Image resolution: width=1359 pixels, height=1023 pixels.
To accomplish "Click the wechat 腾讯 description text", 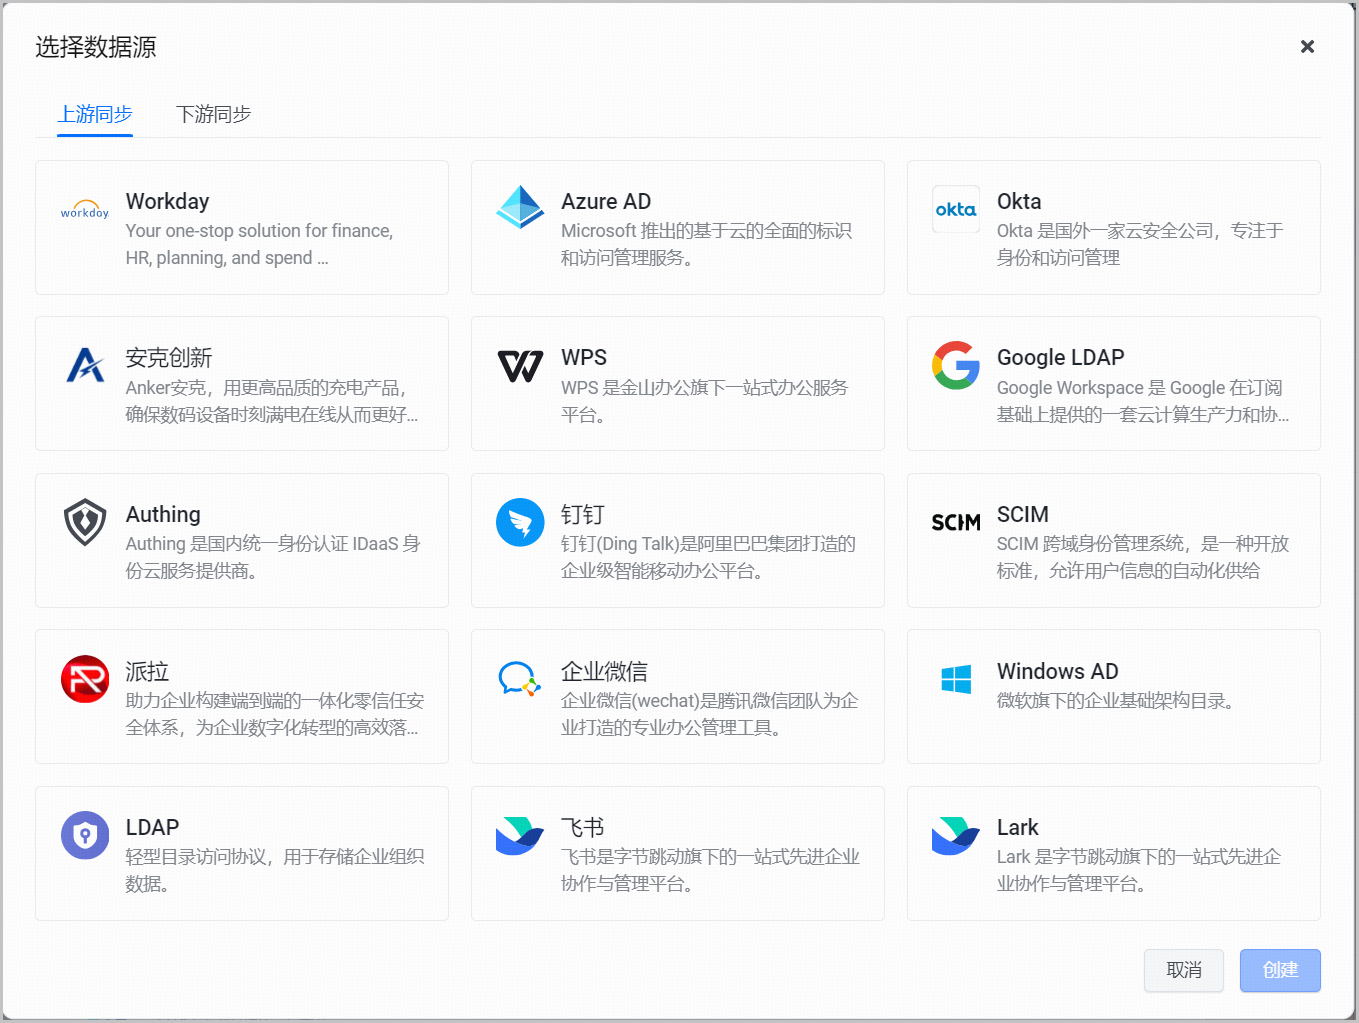I will [x=710, y=714].
